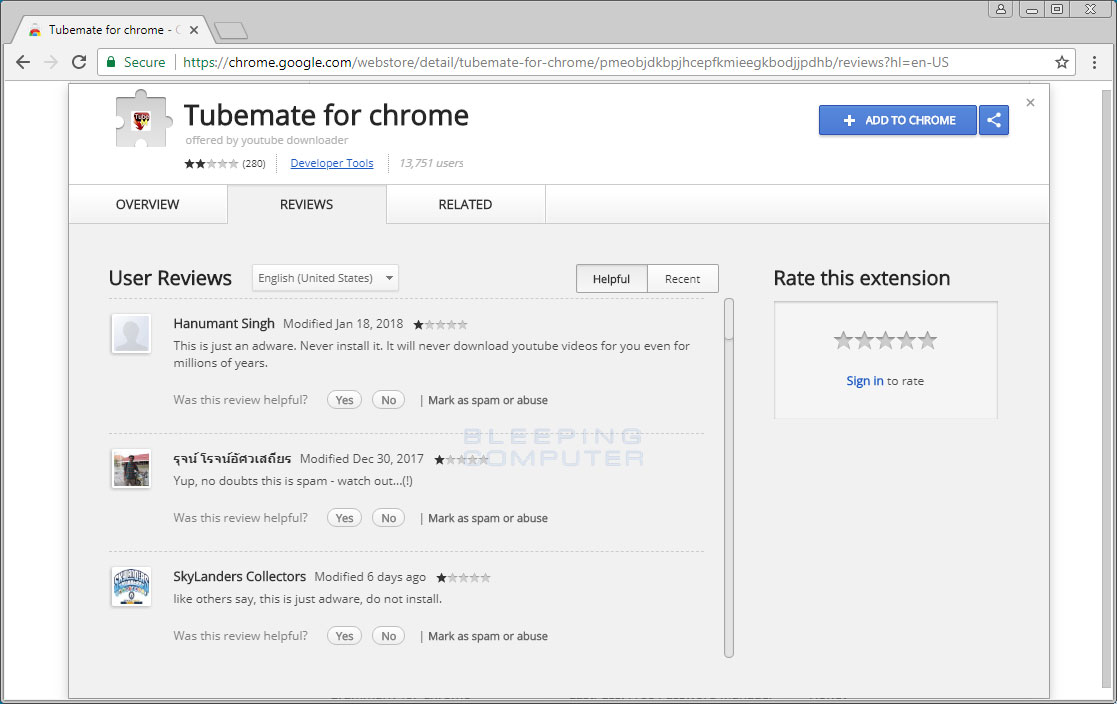
Task: Vote Yes on SkyLanders Collectors review
Action: coord(344,636)
